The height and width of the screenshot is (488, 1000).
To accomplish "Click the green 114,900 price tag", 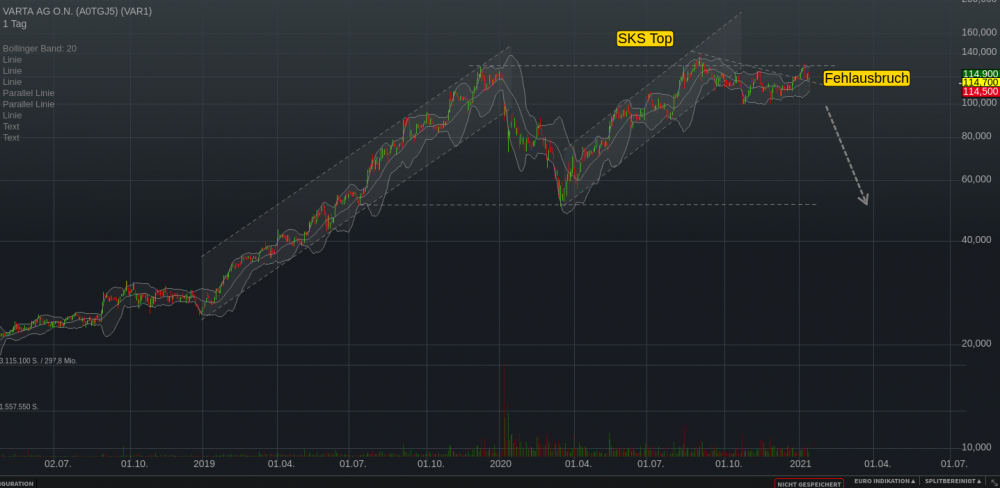I will (x=980, y=73).
